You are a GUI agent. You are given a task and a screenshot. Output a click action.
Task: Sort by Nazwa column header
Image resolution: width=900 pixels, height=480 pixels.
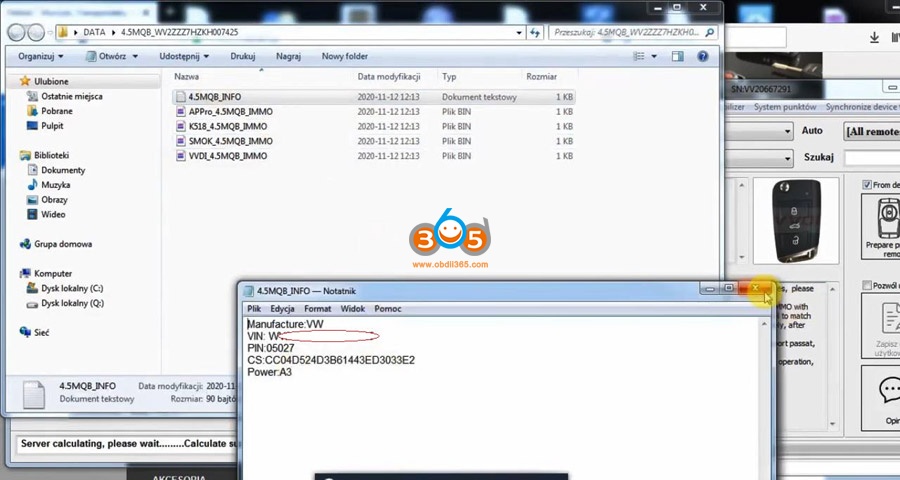click(187, 76)
